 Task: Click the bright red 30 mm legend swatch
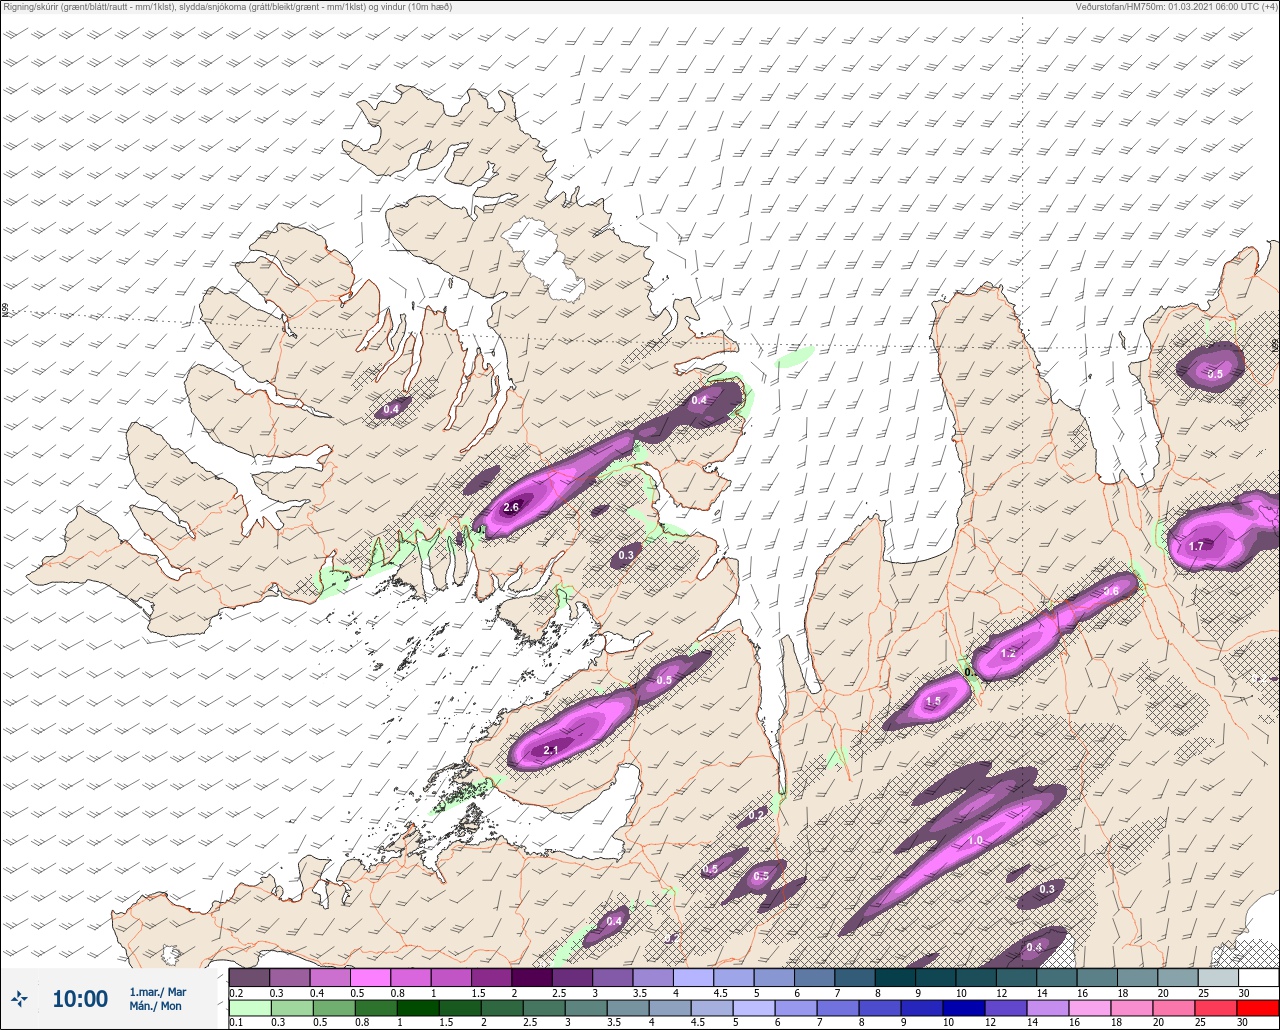click(1259, 1009)
